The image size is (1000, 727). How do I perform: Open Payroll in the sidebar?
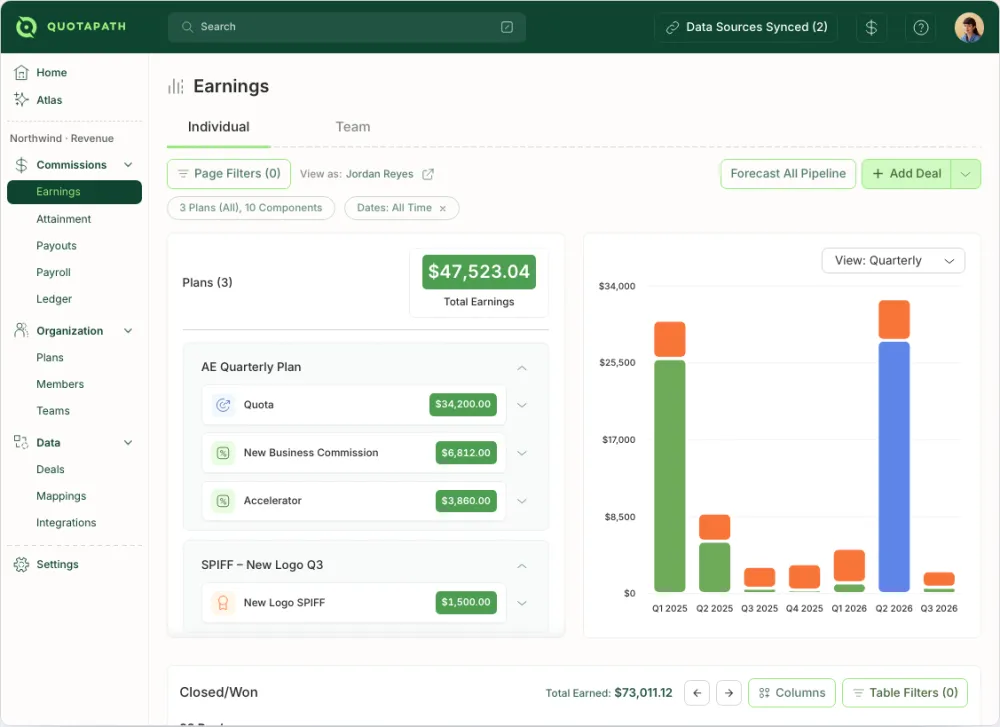(54, 272)
